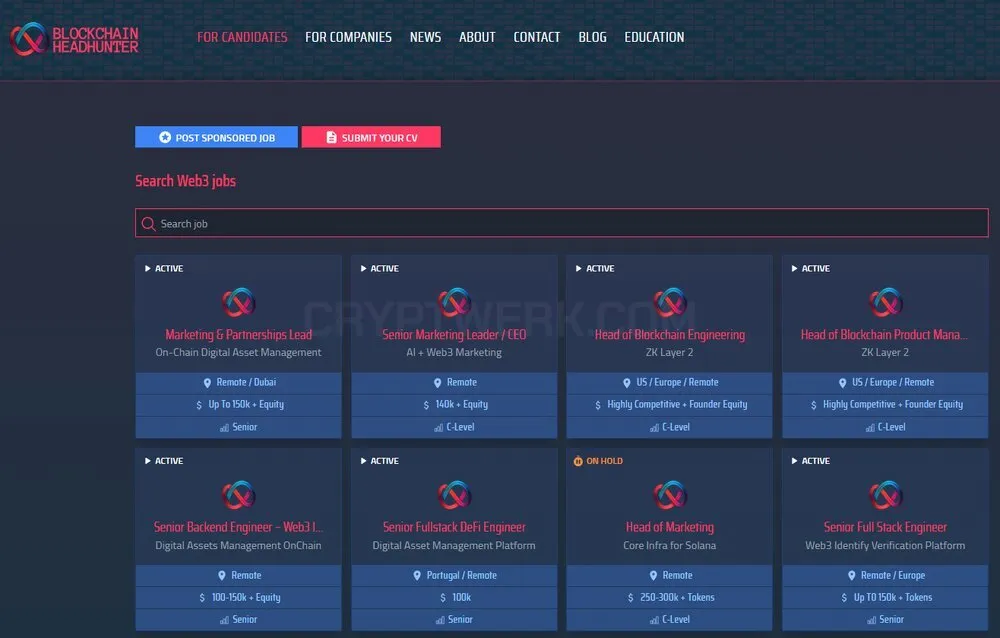Click 'On-Chain Digital Asset Management' subtitle

239,353
